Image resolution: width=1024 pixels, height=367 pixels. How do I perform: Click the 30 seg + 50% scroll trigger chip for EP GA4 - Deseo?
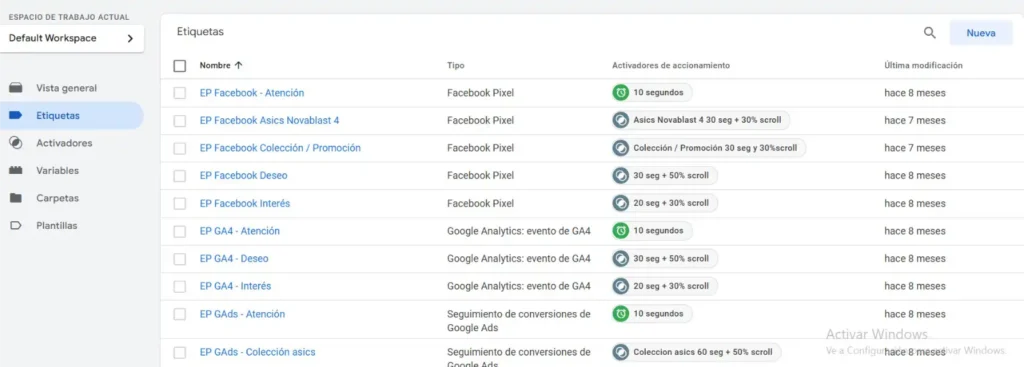pos(664,259)
